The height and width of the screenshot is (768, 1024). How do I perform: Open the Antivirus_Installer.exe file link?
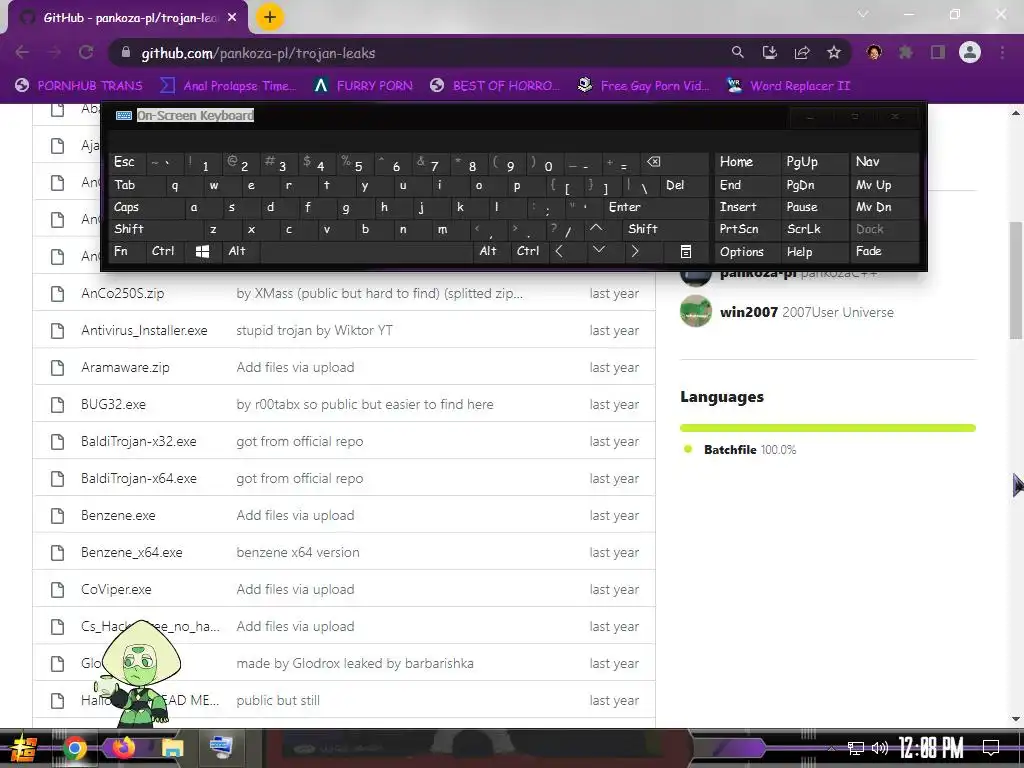[144, 330]
